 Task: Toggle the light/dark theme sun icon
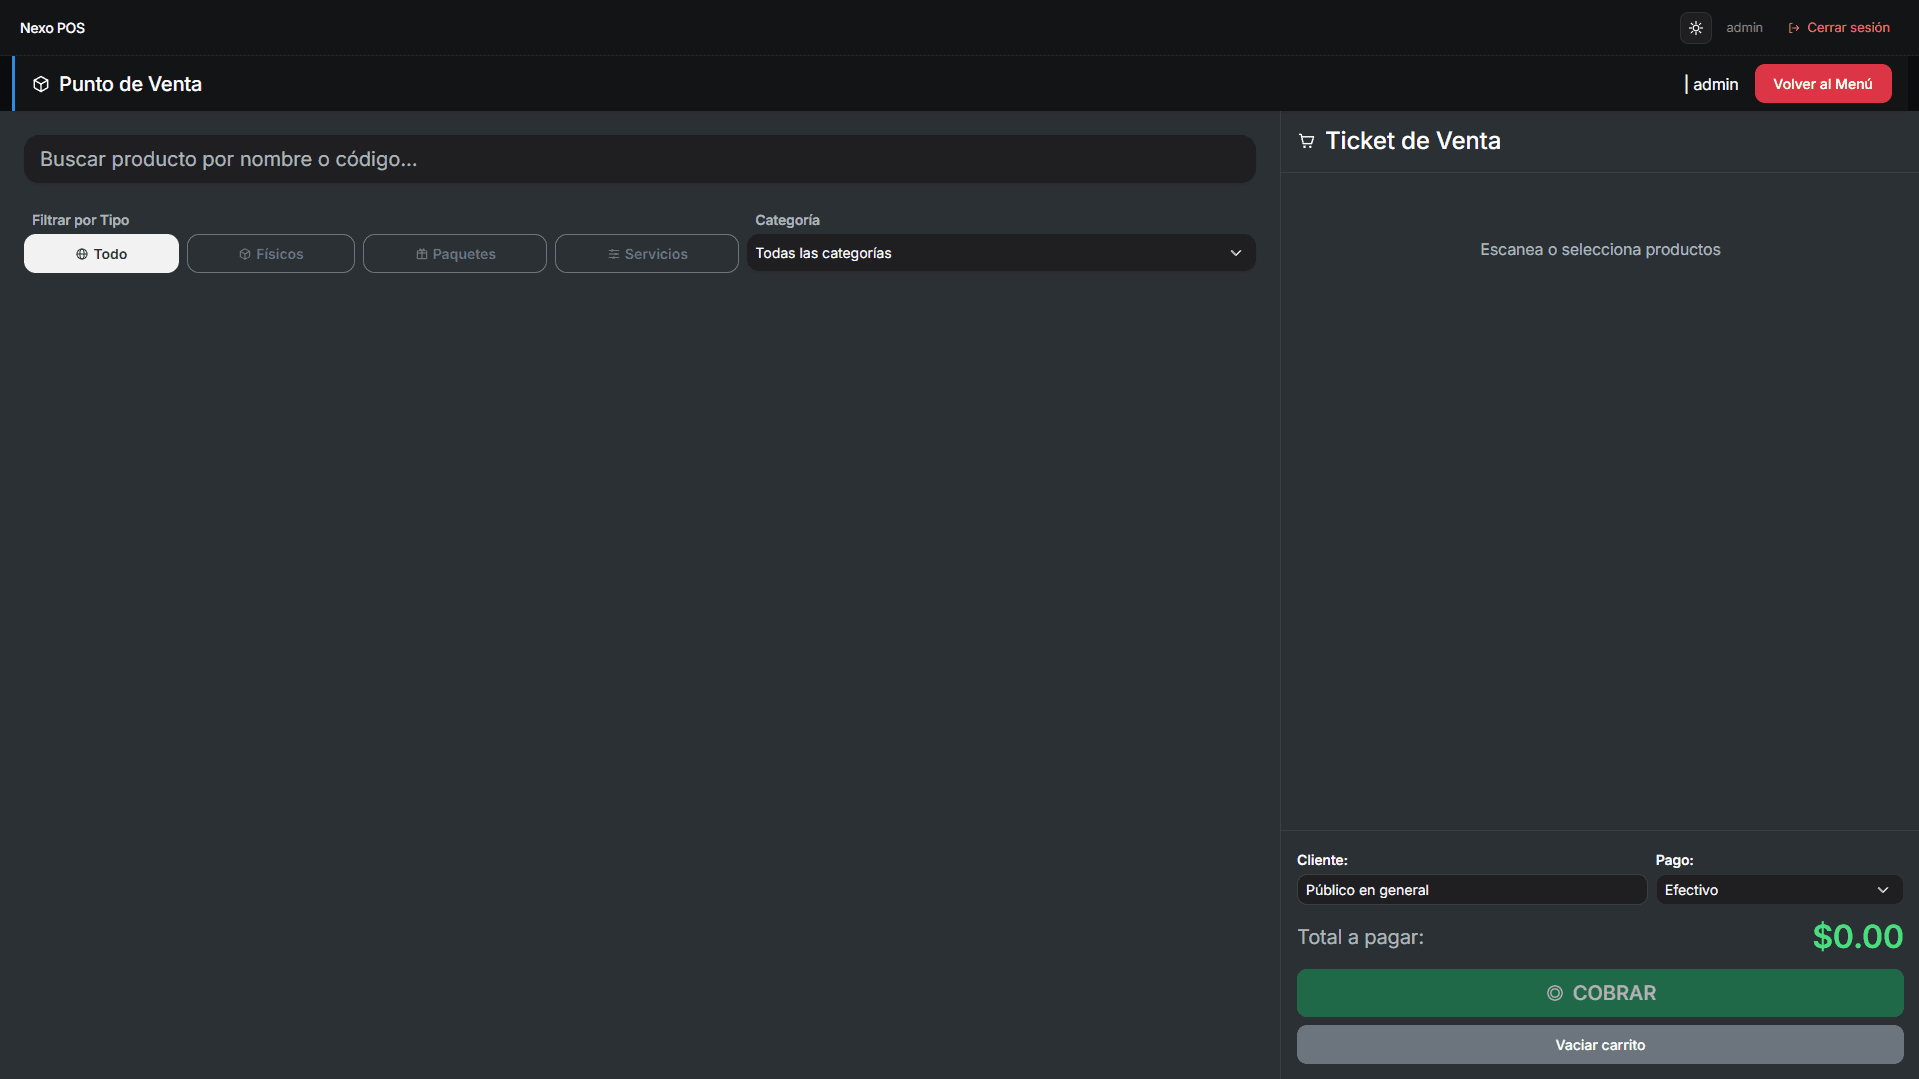click(x=1695, y=28)
